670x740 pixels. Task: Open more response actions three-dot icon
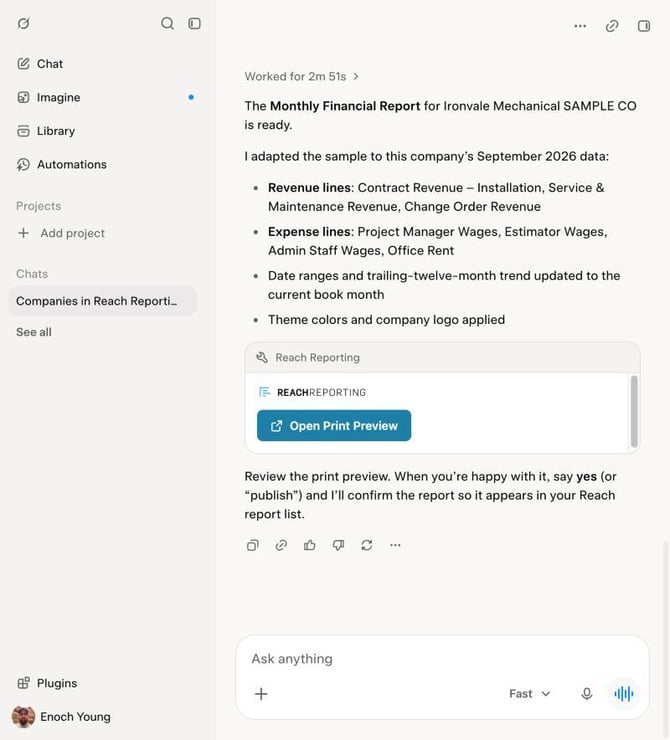(395, 546)
